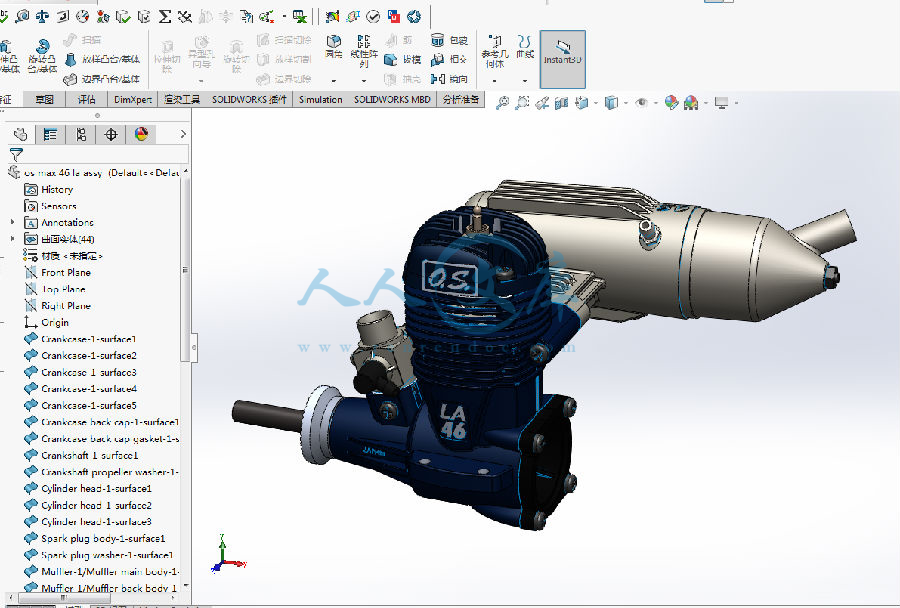The image size is (900, 608).
Task: Open the DimXpertManager crosshair panel tab
Action: (111, 134)
